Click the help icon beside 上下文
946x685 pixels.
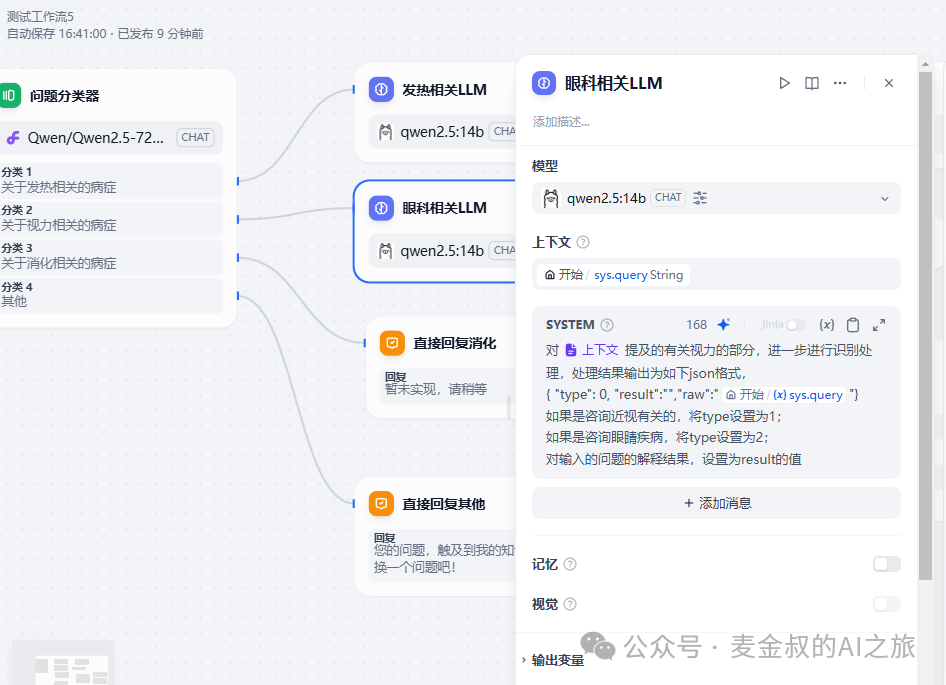[583, 242]
